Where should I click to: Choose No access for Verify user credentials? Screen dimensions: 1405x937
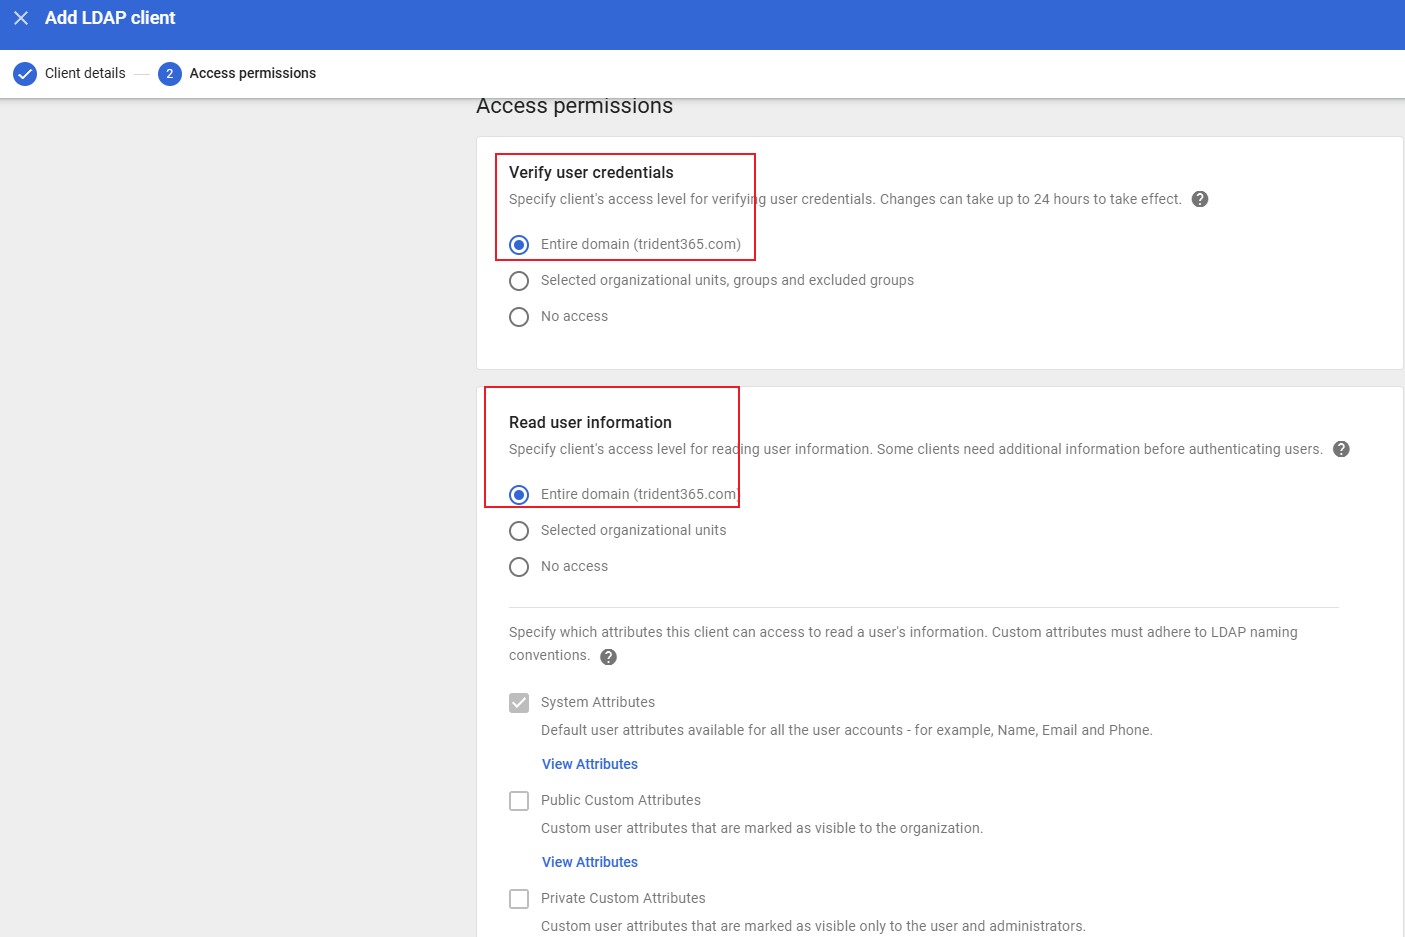tap(519, 317)
